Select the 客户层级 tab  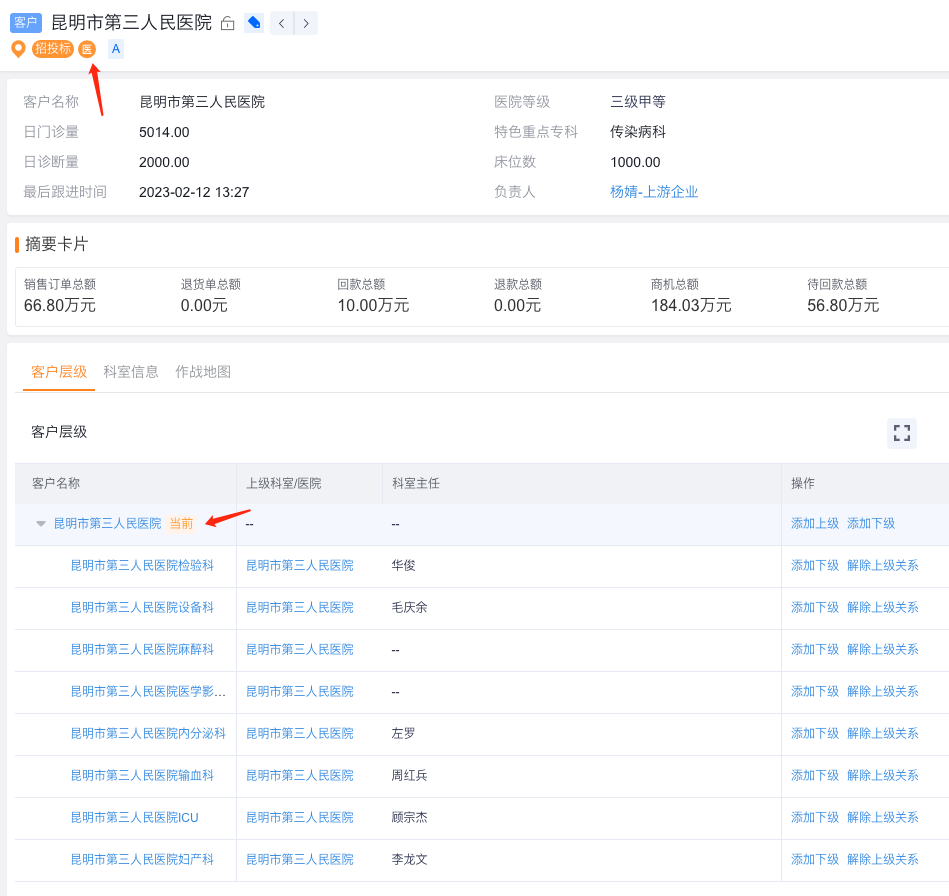click(59, 372)
